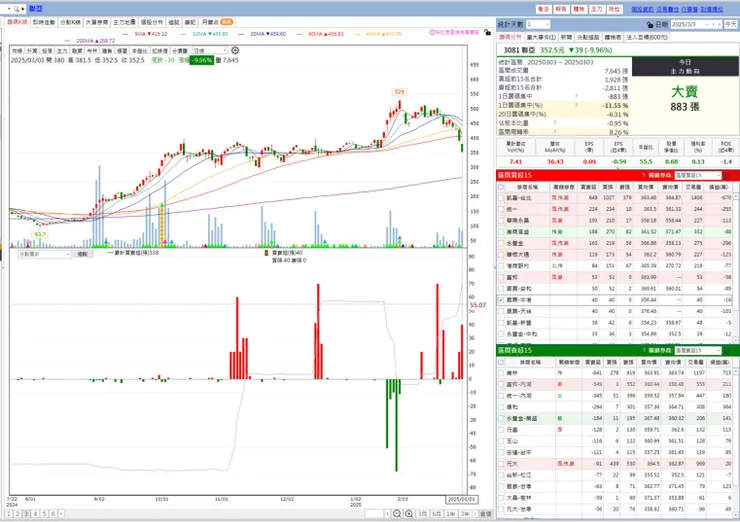
Task: Switch to the 個股分析 tab
Action: 151,22
